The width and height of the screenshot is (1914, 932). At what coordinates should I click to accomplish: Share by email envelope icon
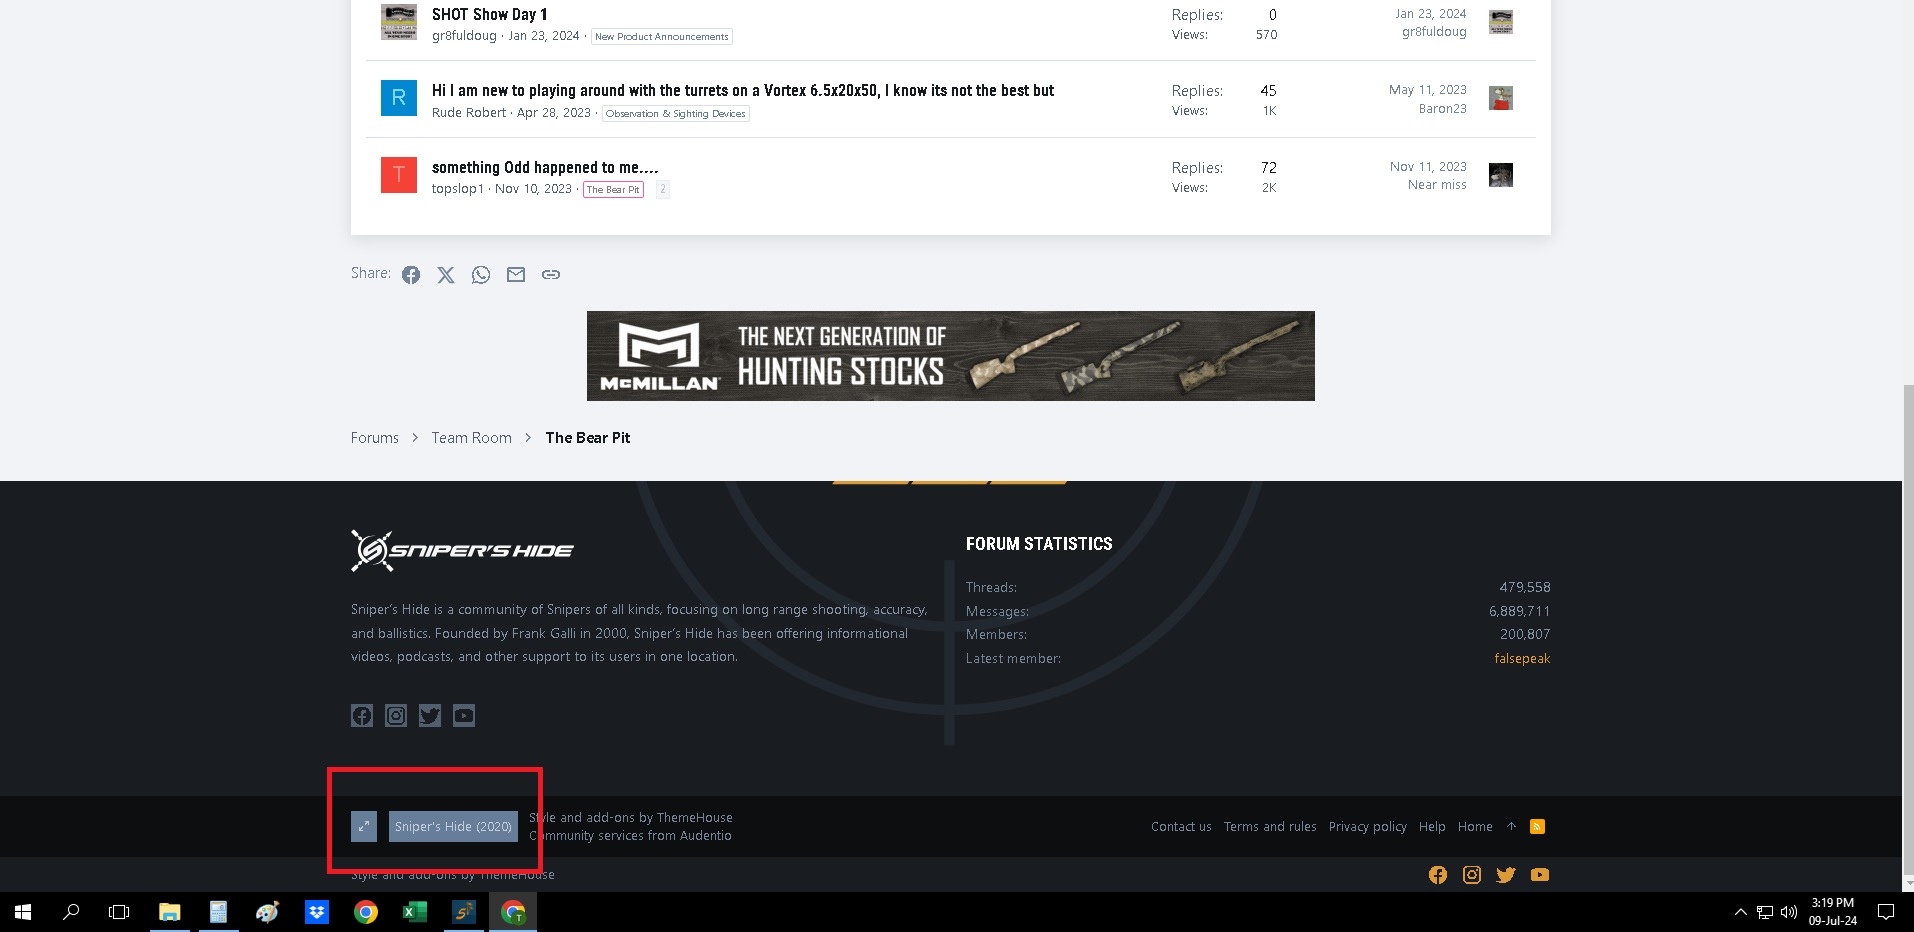point(516,275)
